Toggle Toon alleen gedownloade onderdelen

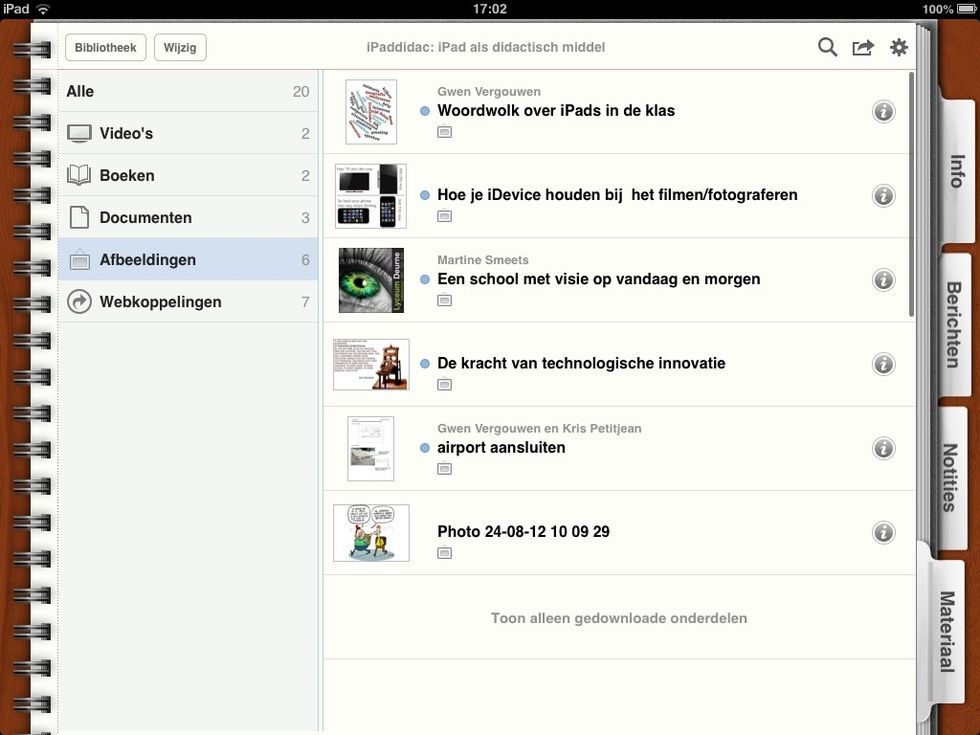pyautogui.click(x=619, y=618)
